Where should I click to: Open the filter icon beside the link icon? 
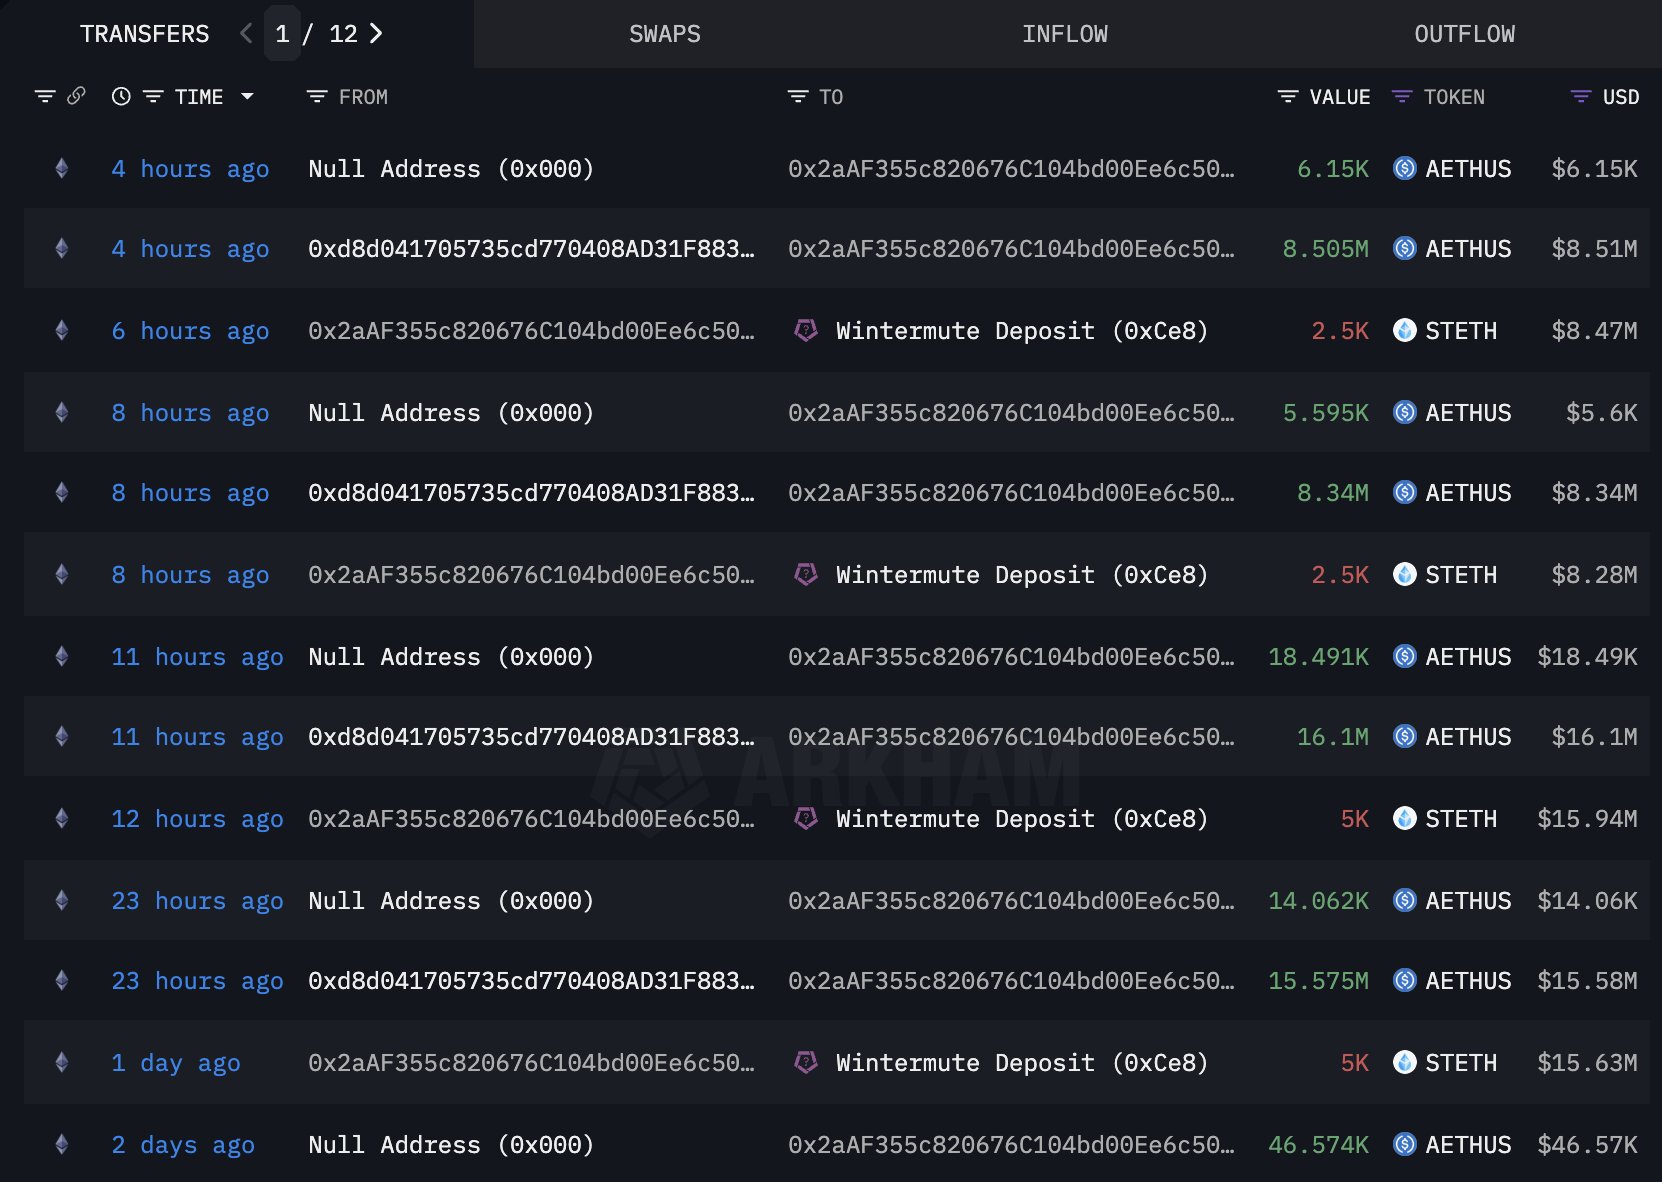45,97
